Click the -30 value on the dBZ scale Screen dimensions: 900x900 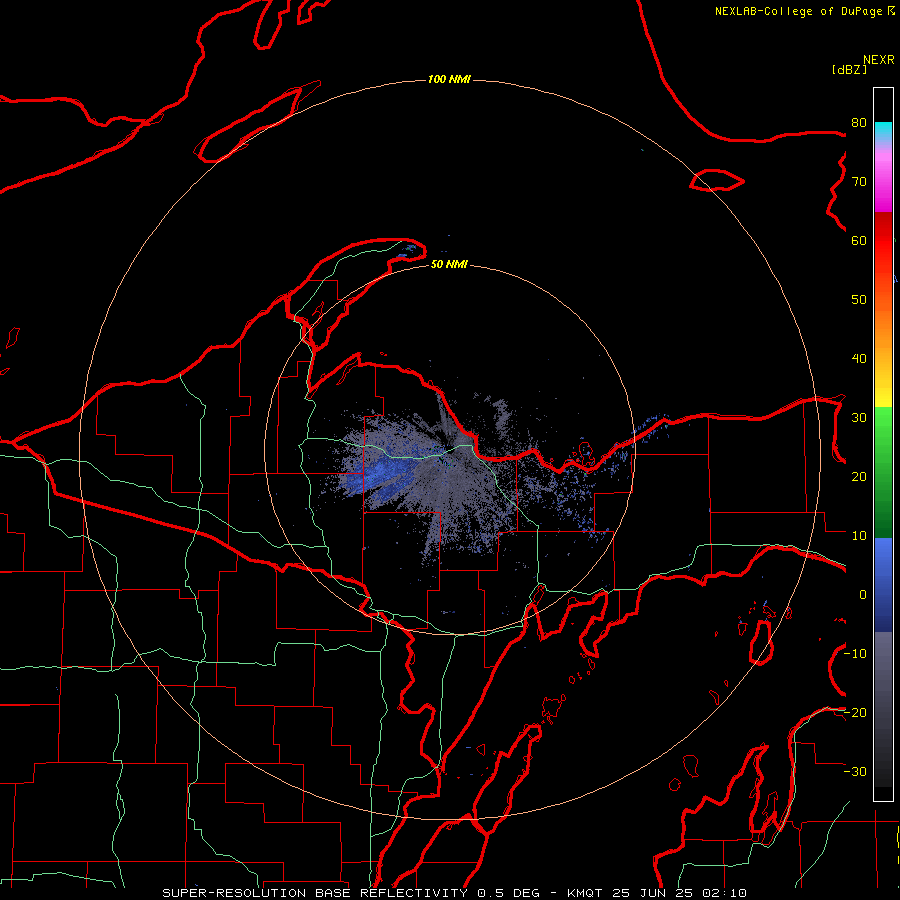855,771
